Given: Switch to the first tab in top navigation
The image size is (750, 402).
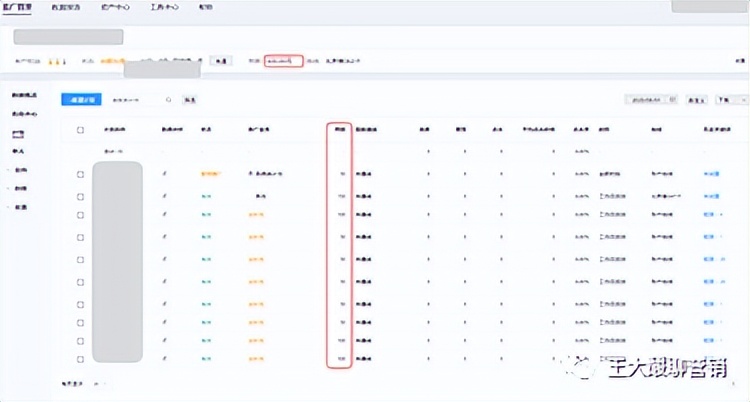Looking at the screenshot, I should pyautogui.click(x=17, y=7).
